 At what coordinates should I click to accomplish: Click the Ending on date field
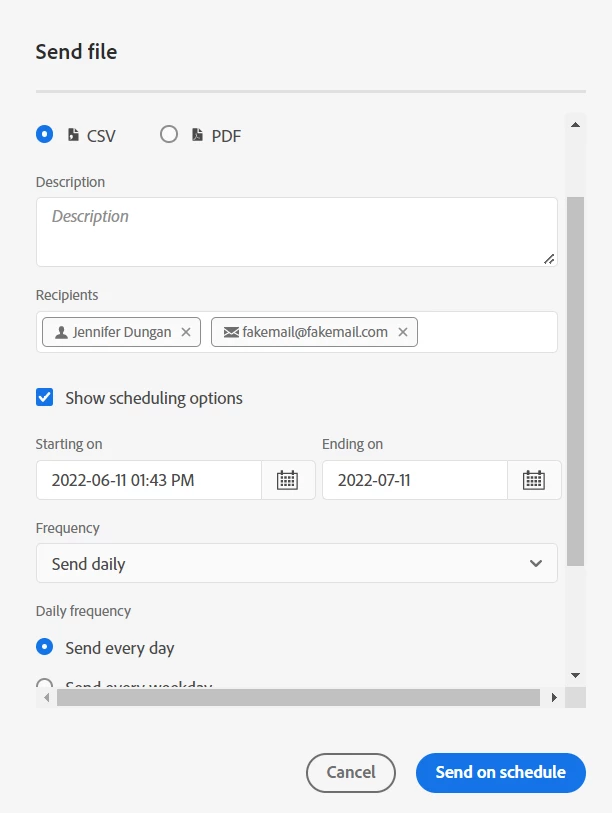tap(414, 480)
